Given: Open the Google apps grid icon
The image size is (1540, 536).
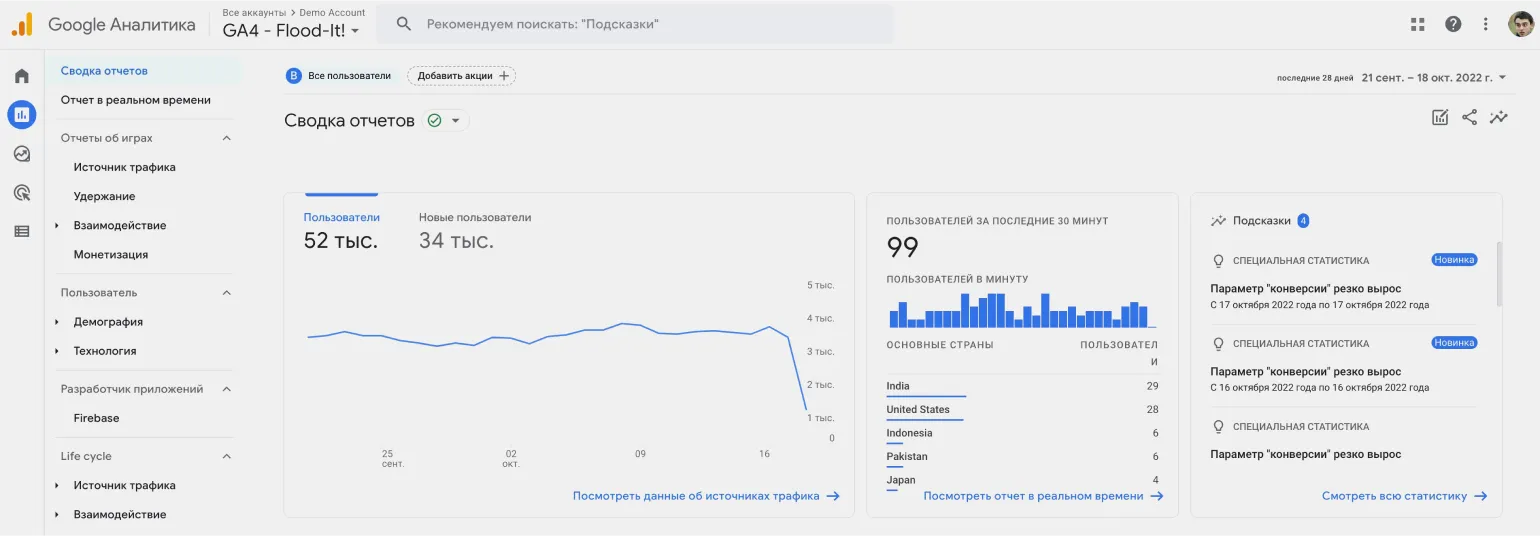Looking at the screenshot, I should (x=1417, y=24).
